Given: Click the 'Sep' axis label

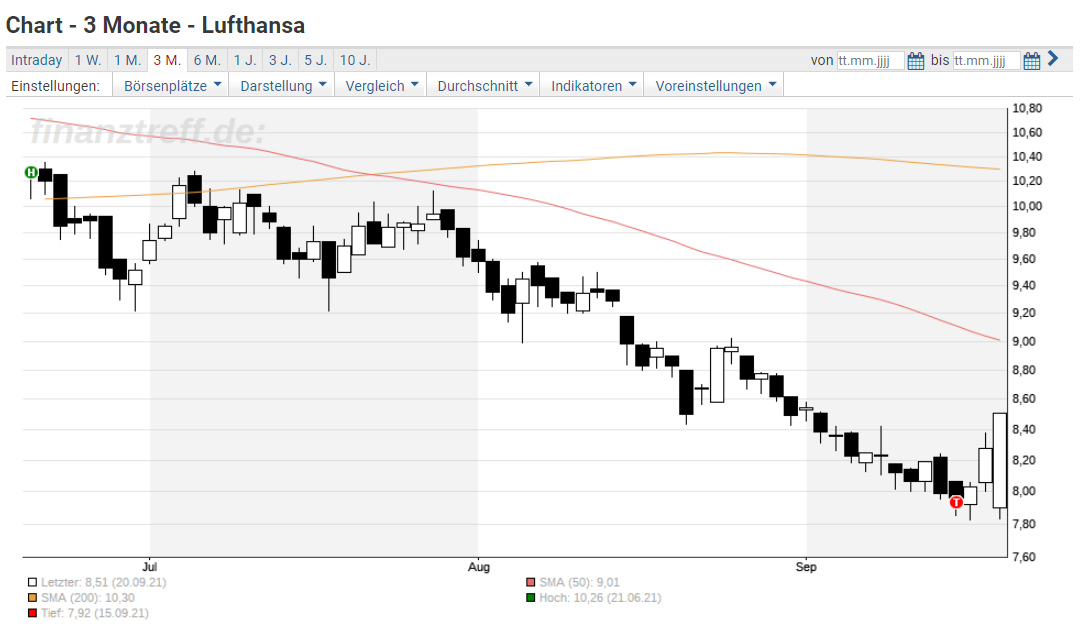Looking at the screenshot, I should click(806, 567).
